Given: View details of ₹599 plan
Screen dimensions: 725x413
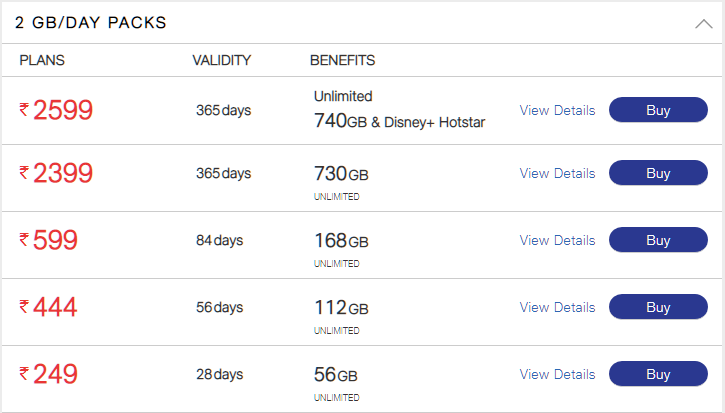Looking at the screenshot, I should (557, 240).
